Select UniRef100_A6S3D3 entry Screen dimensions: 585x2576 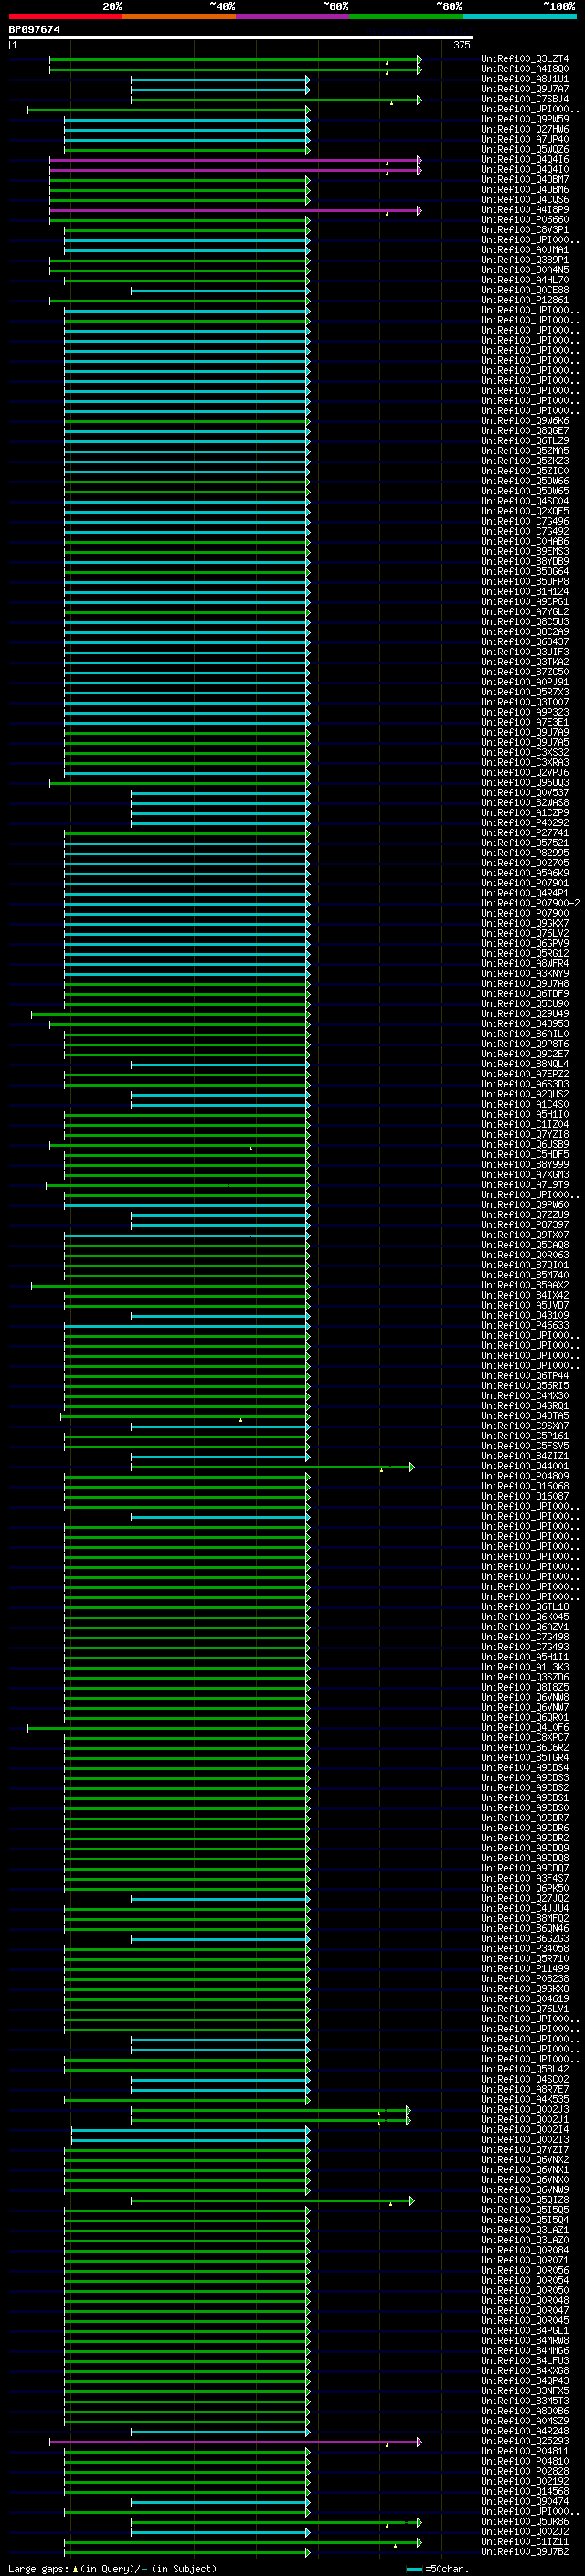pos(524,1084)
